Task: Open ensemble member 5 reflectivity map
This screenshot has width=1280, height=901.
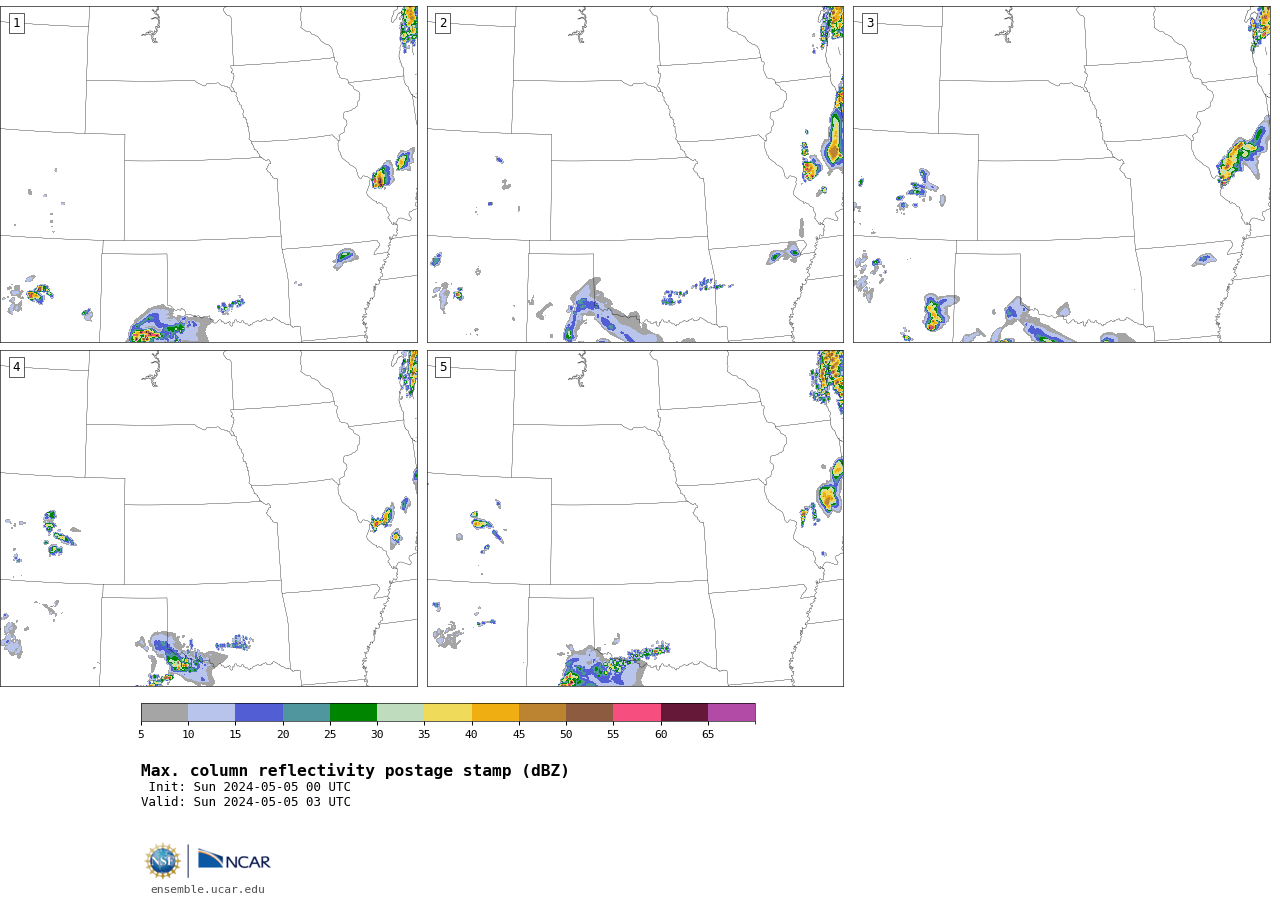Action: pos(635,518)
